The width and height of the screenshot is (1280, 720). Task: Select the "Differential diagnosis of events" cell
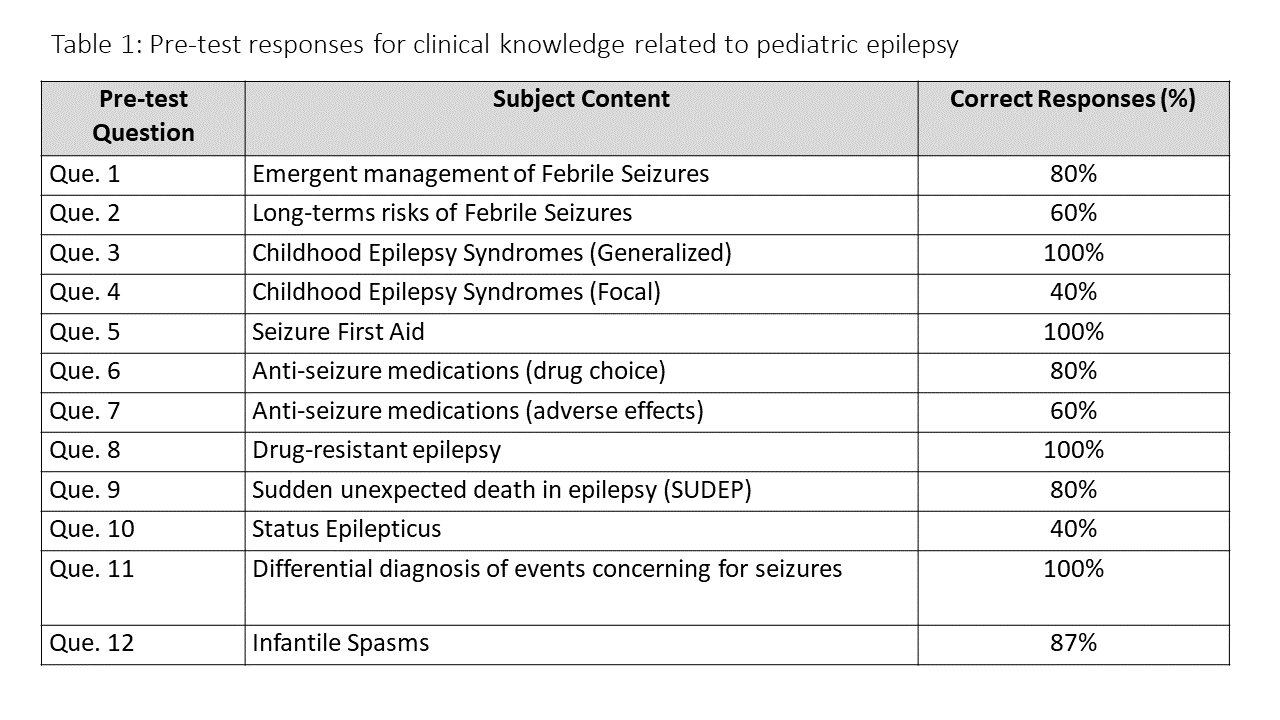tap(547, 569)
